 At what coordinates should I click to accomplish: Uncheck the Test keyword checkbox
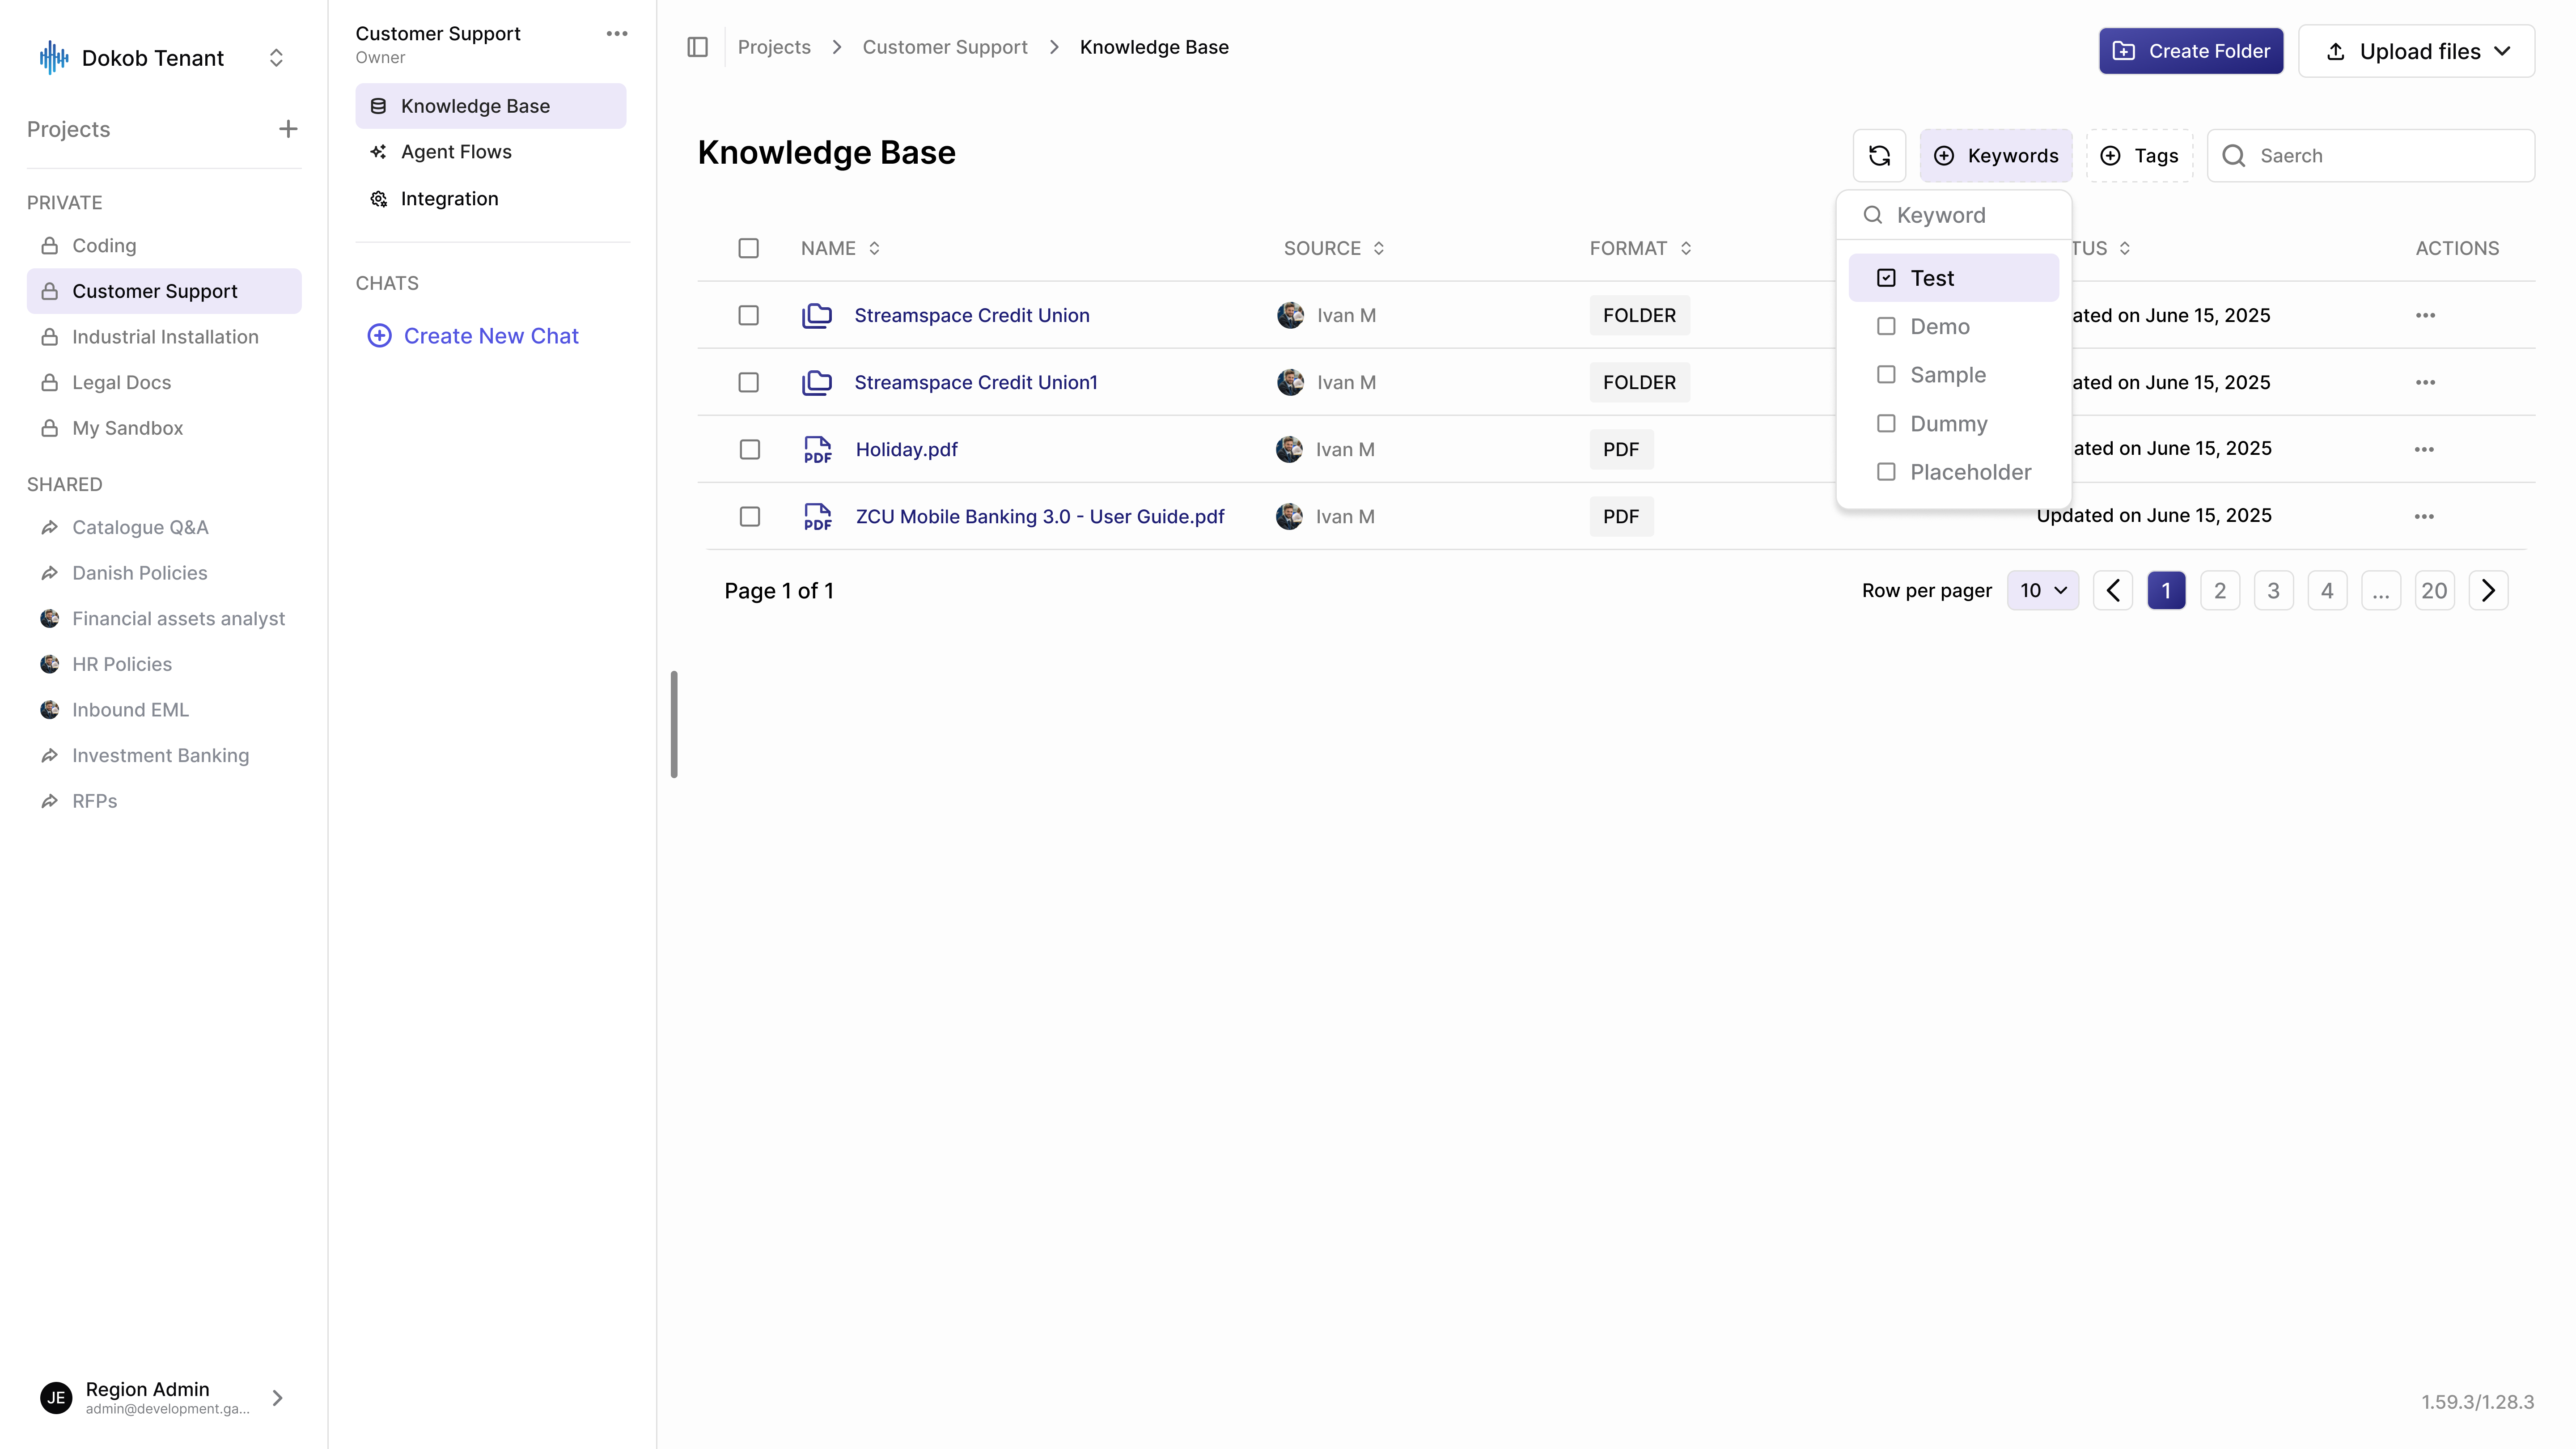[x=1886, y=278]
